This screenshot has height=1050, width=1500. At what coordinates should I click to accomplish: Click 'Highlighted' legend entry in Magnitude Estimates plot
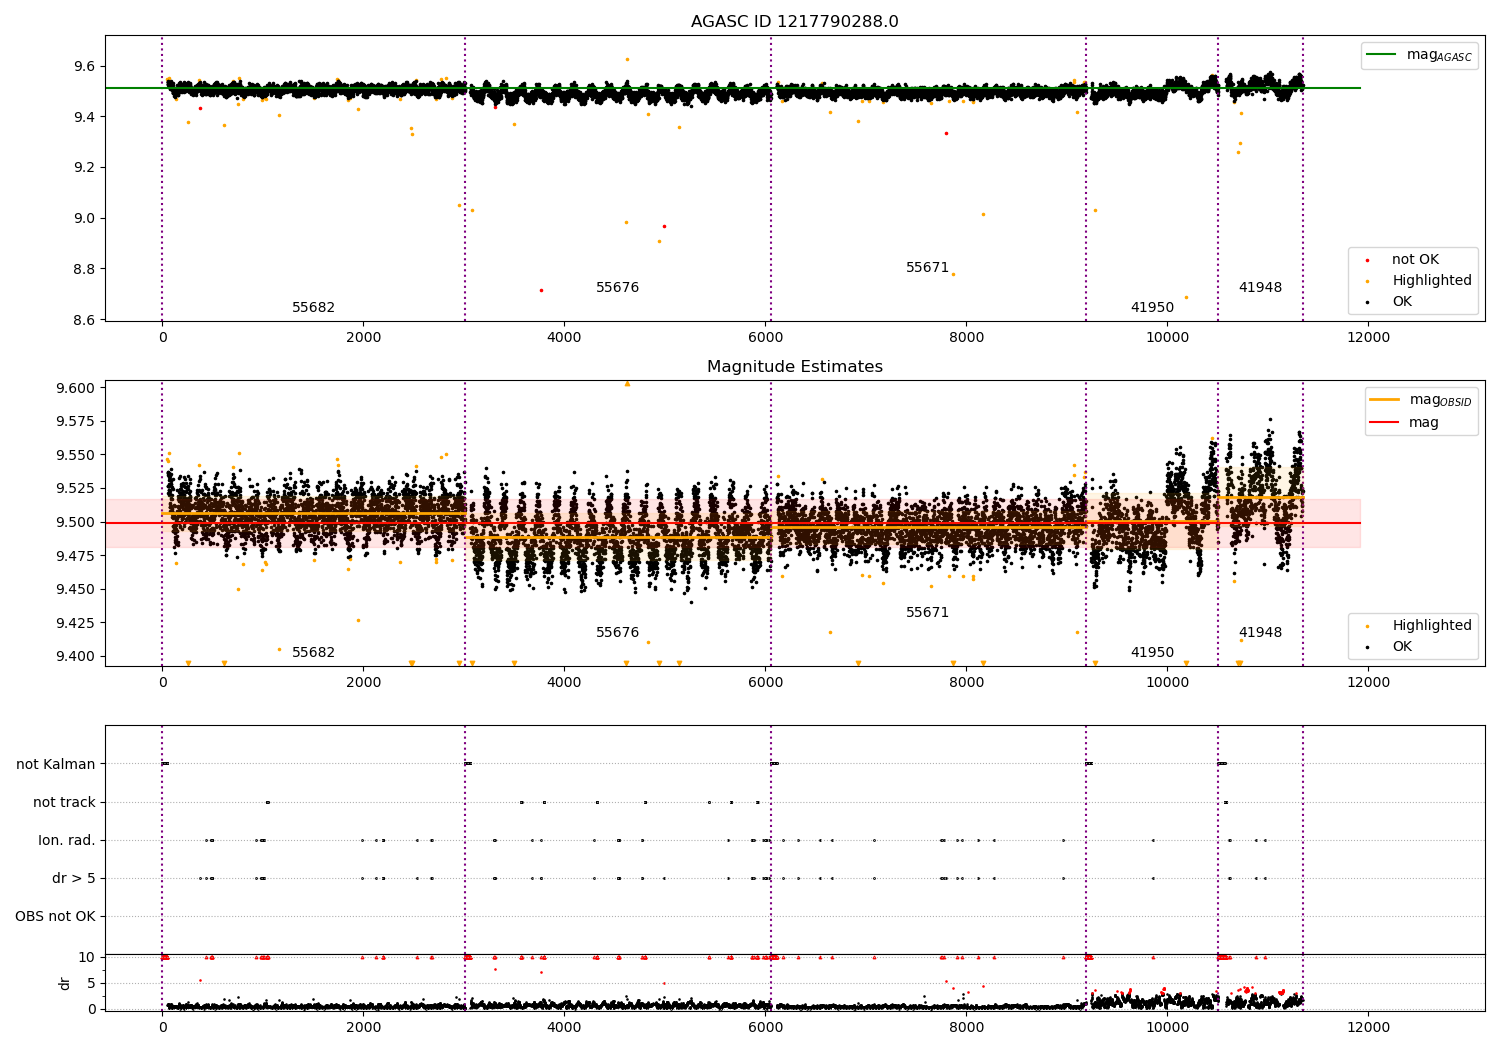[1418, 626]
